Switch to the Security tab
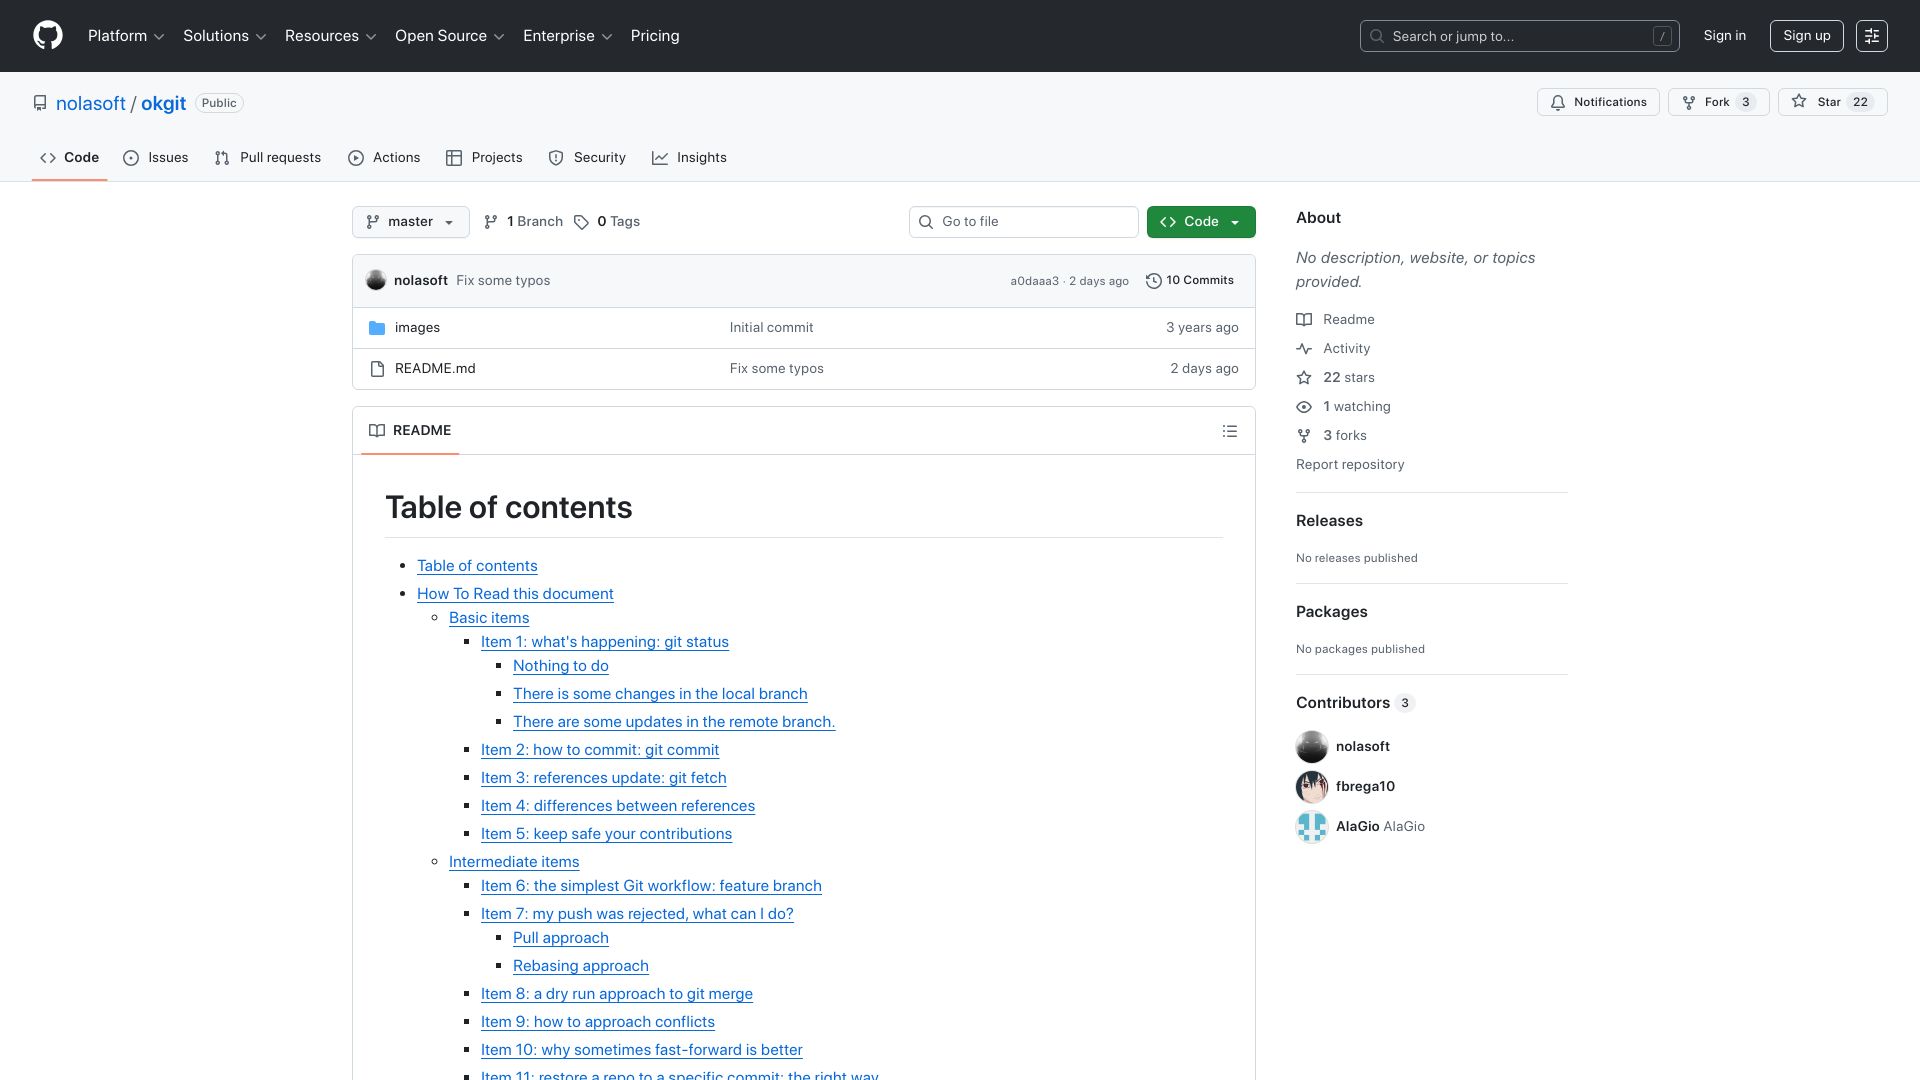The image size is (1920, 1080). (x=587, y=158)
